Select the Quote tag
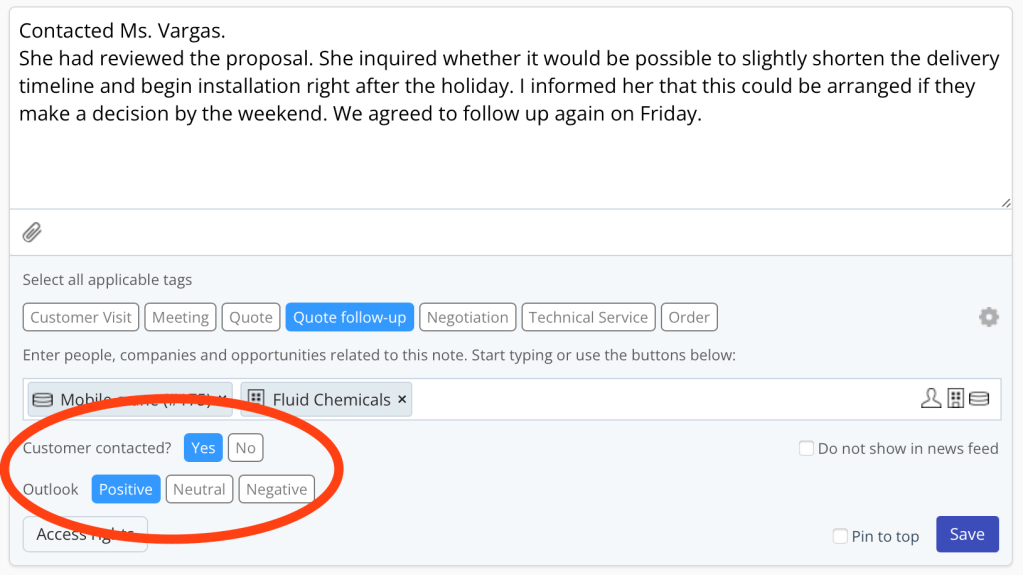The height and width of the screenshot is (575, 1023). (x=250, y=317)
